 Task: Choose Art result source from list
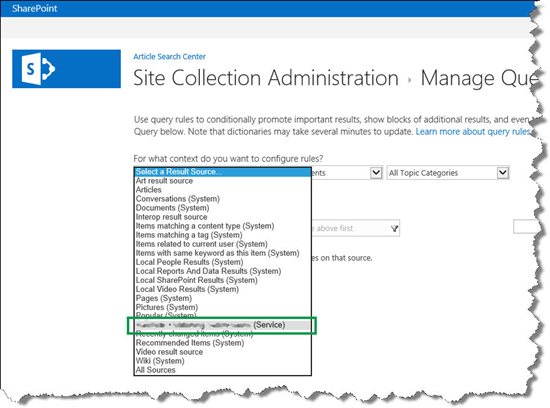coord(222,181)
